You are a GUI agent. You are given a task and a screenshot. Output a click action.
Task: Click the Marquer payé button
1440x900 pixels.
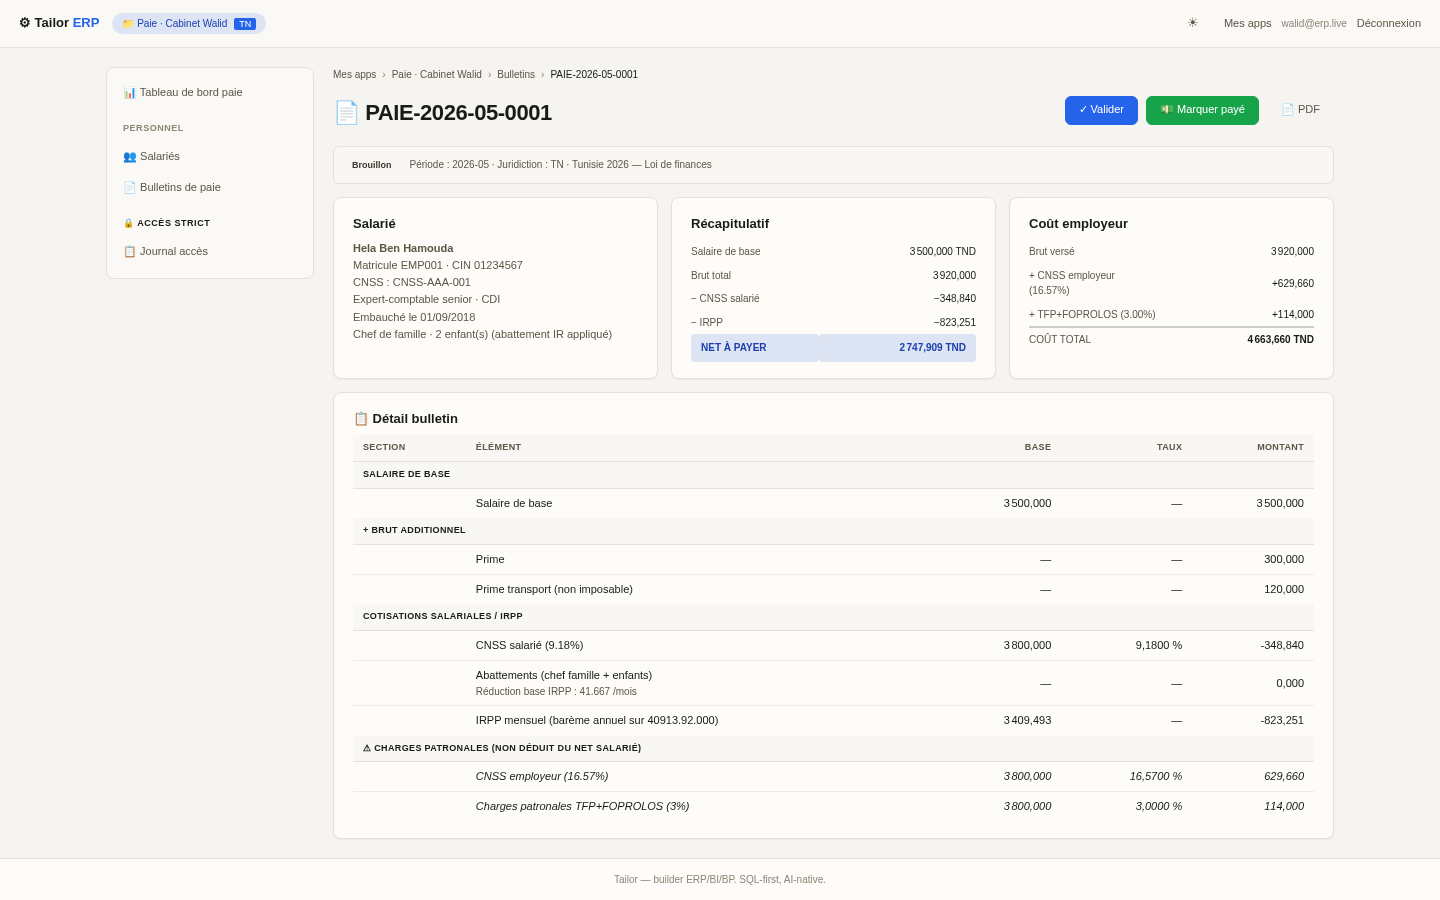[x=1202, y=110]
